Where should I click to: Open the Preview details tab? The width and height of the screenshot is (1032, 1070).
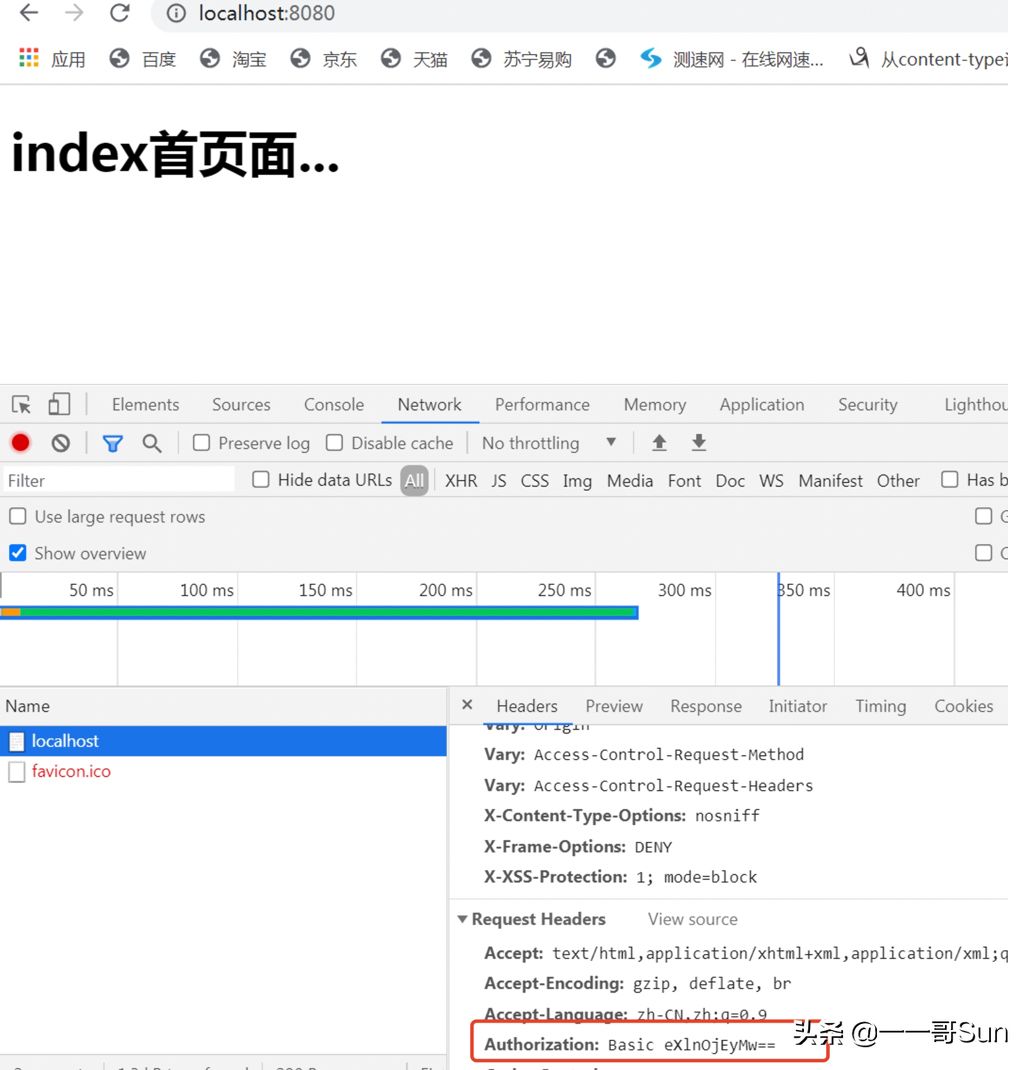point(614,706)
